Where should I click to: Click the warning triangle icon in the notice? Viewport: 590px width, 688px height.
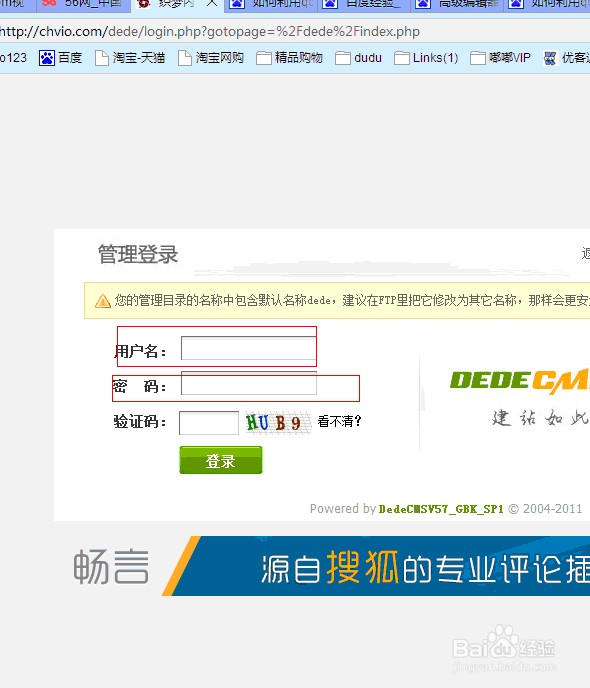pos(103,301)
